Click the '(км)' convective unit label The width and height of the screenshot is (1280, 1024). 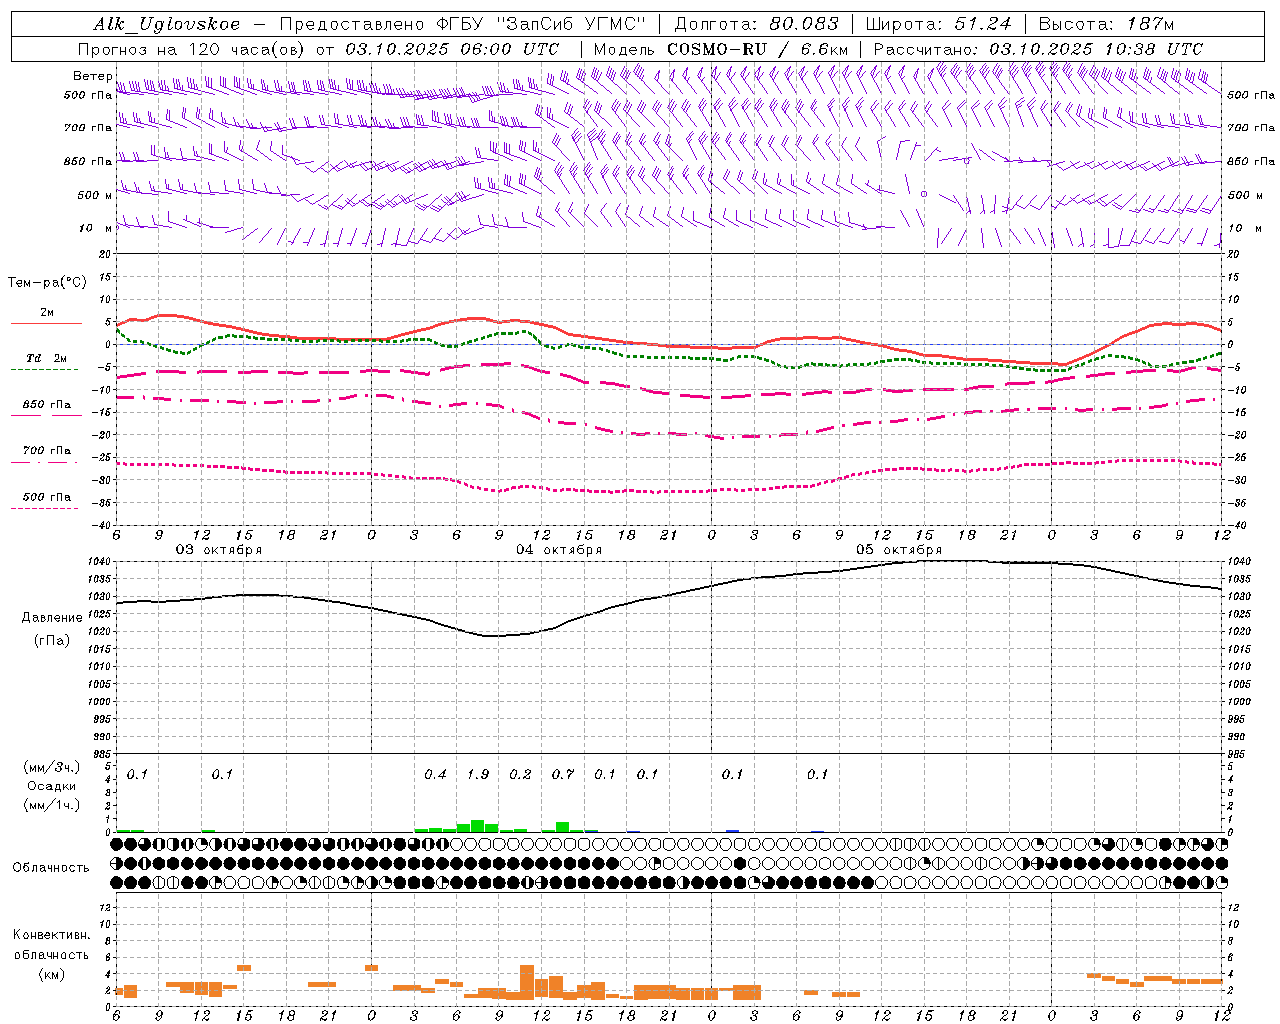(52, 973)
